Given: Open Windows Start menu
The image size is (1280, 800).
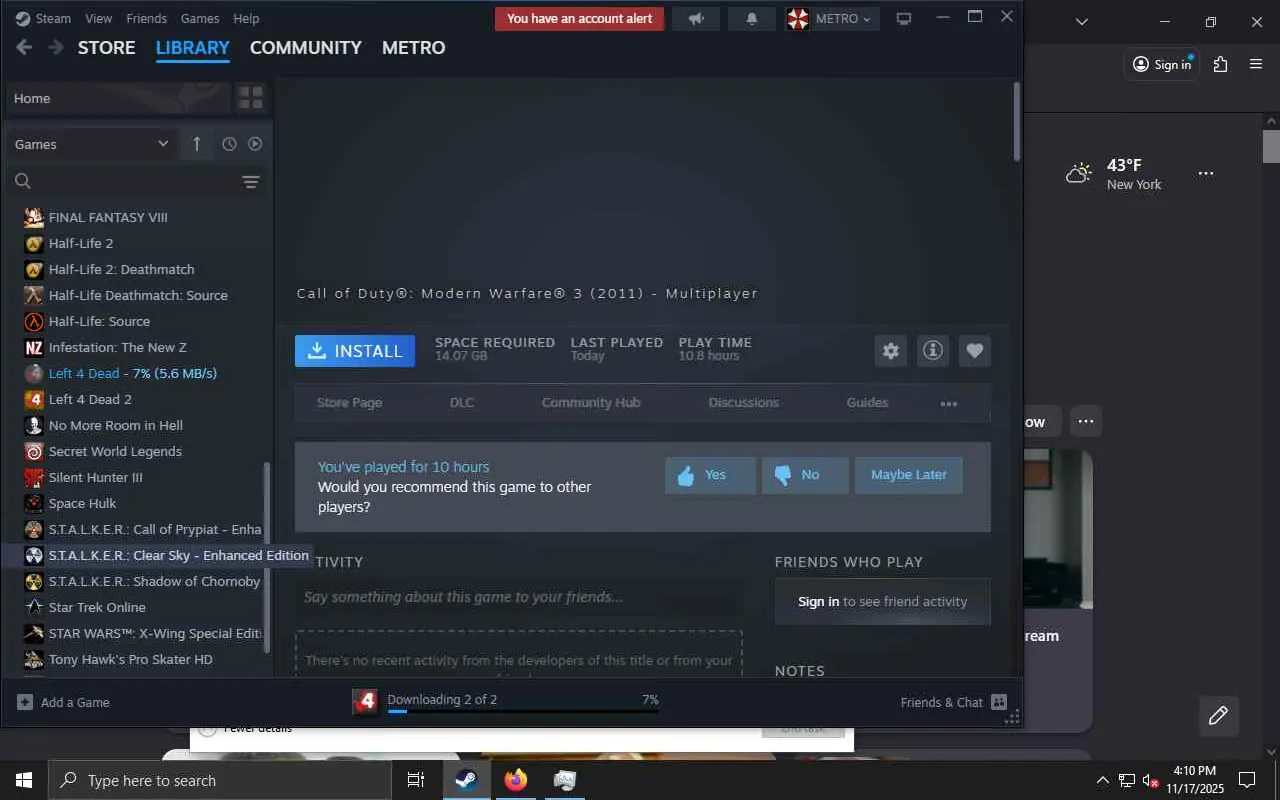Looking at the screenshot, I should [x=24, y=780].
